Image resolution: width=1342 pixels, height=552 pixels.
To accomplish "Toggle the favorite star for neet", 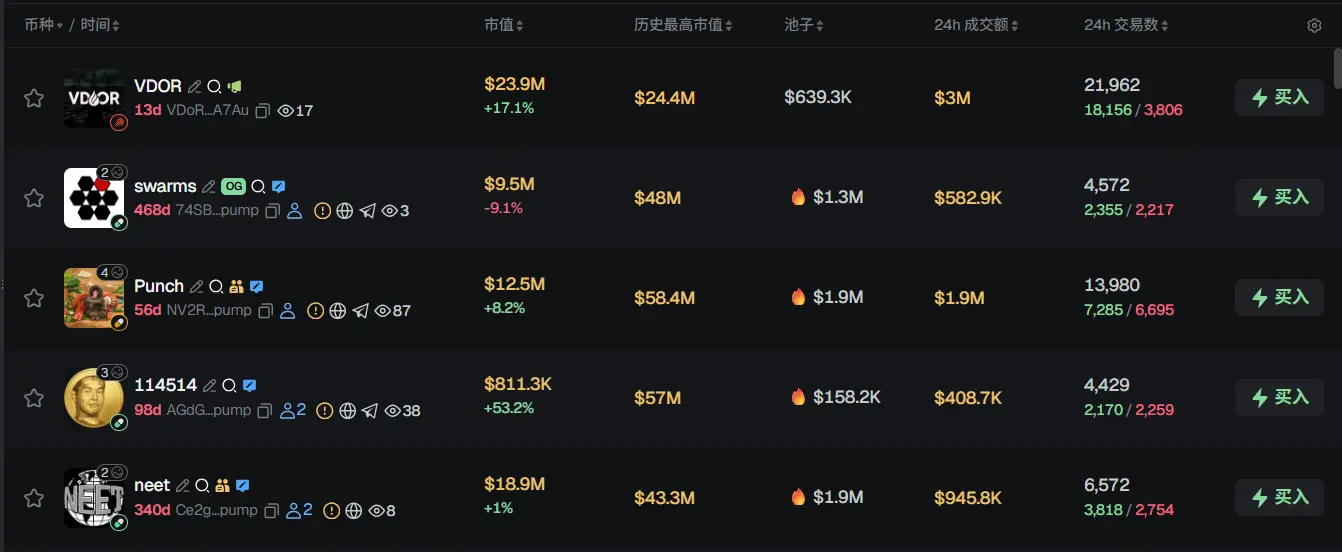I will pos(34,498).
